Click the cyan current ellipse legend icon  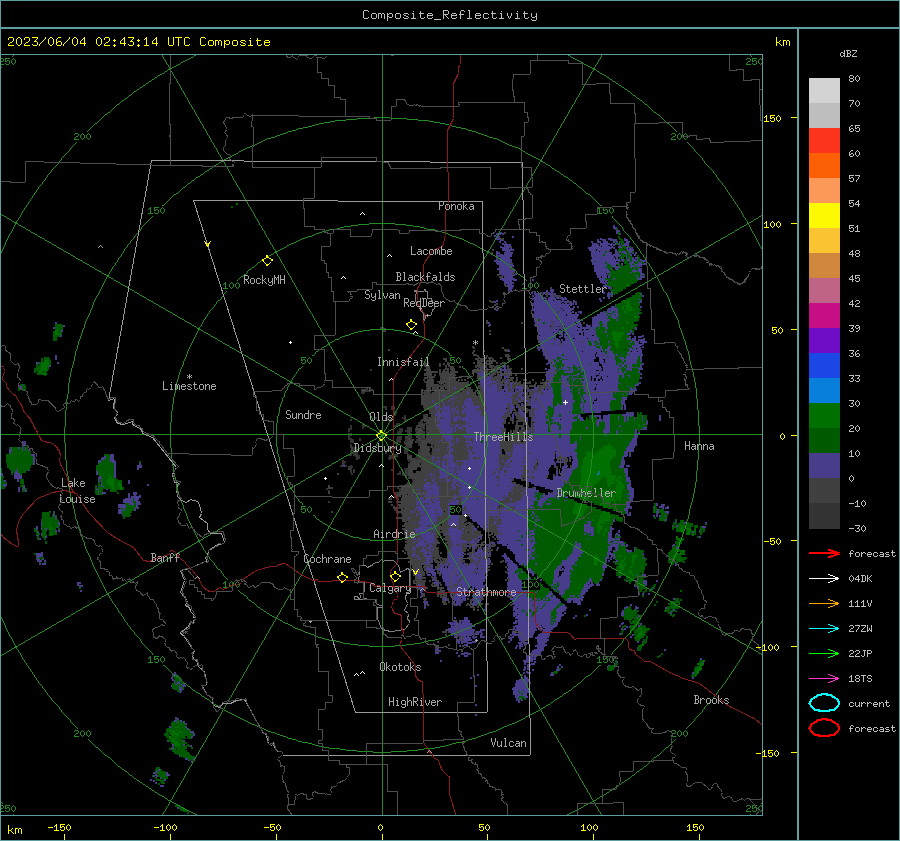(824, 703)
